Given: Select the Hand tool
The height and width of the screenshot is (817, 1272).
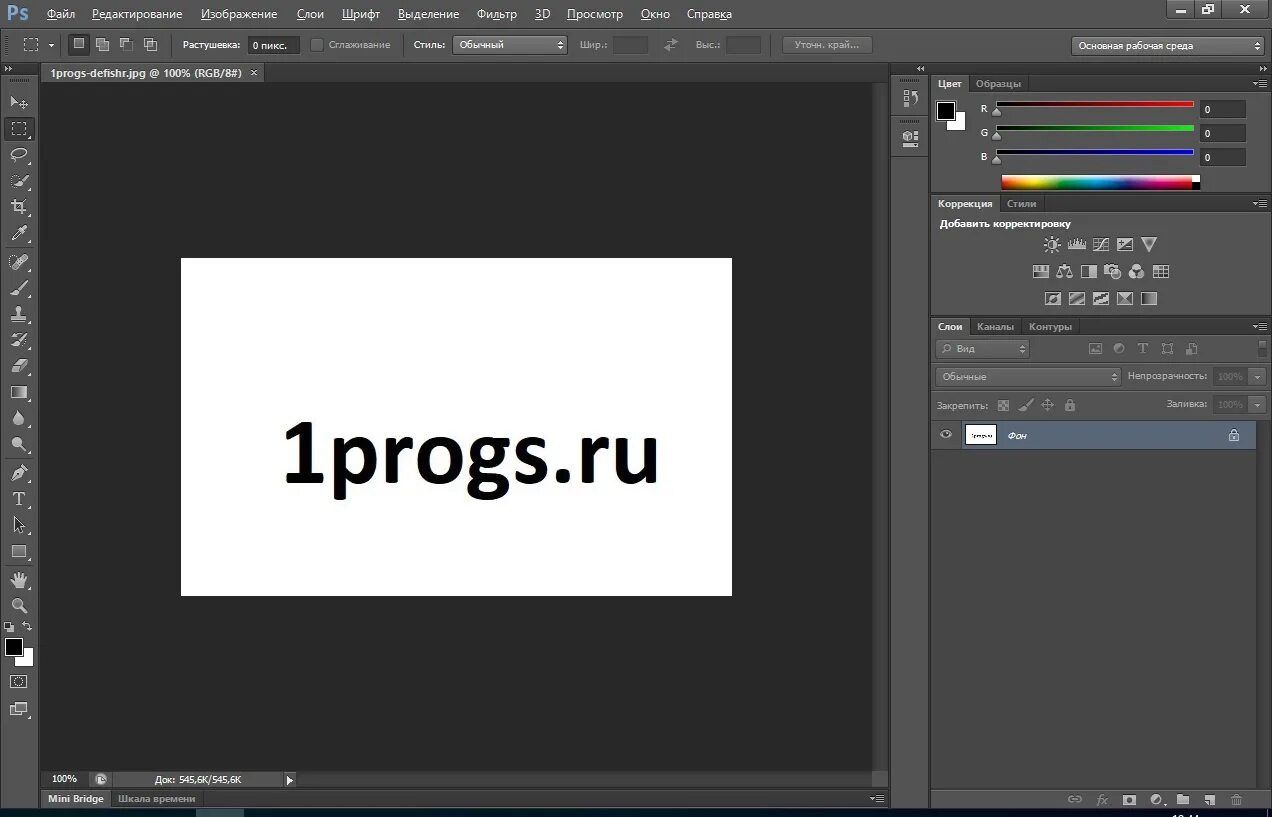Looking at the screenshot, I should pos(19,580).
